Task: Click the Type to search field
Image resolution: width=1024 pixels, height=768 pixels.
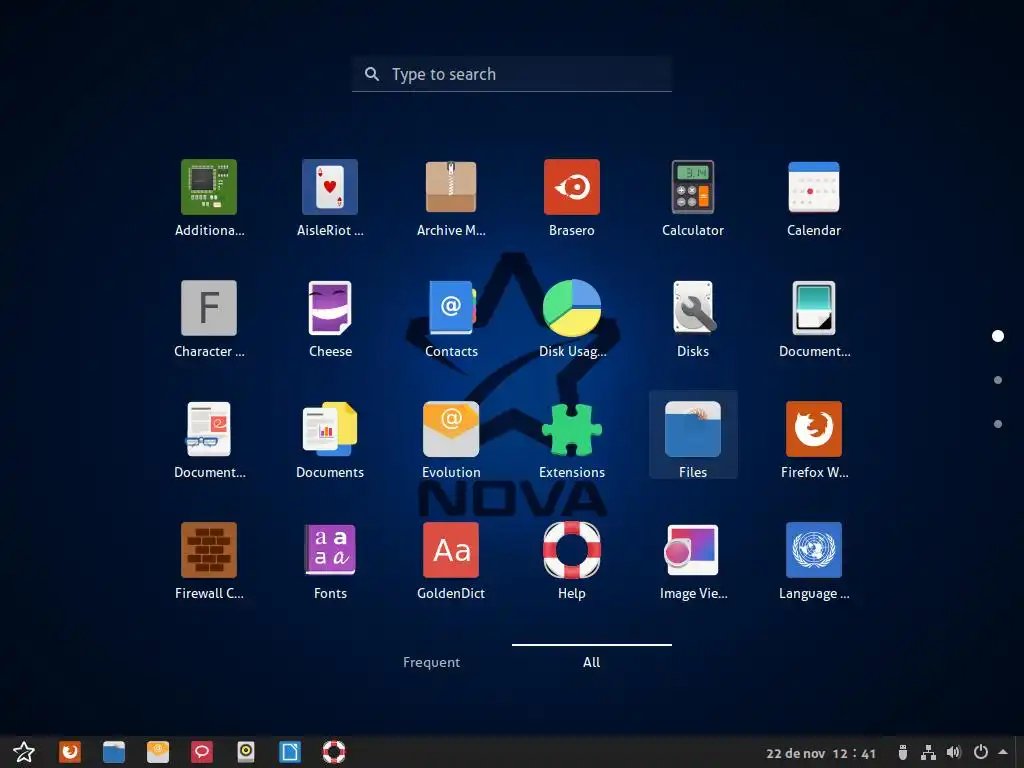Action: click(512, 74)
